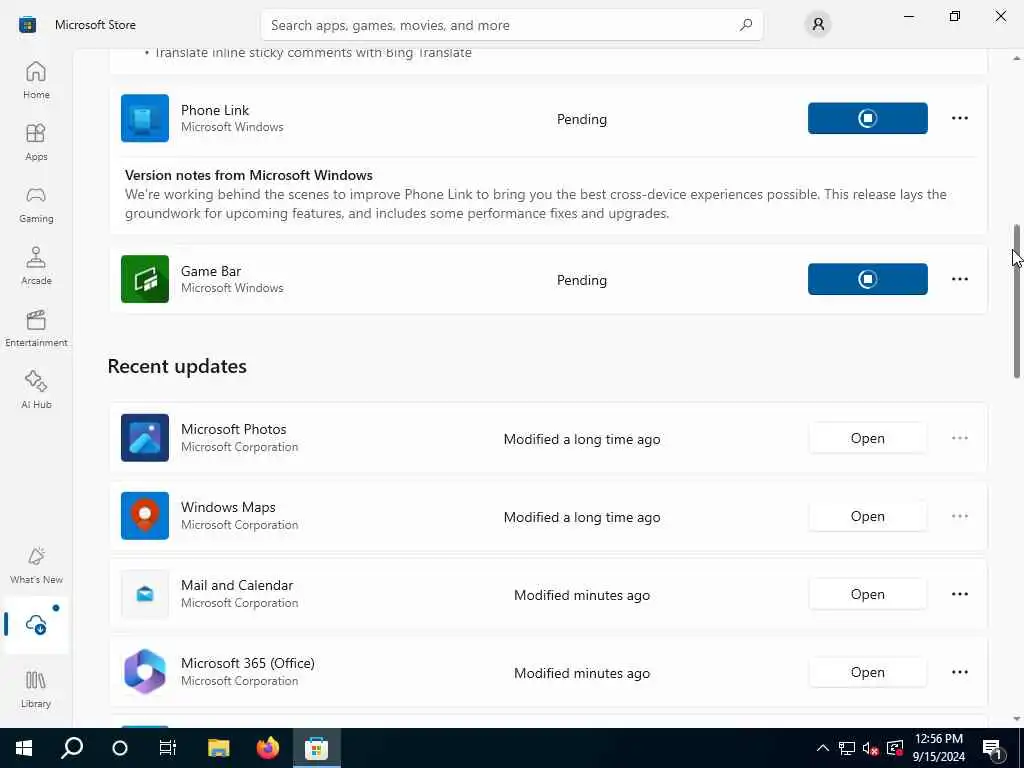This screenshot has width=1024, height=768.
Task: Click the Microsoft Photos app icon
Action: pyautogui.click(x=145, y=438)
